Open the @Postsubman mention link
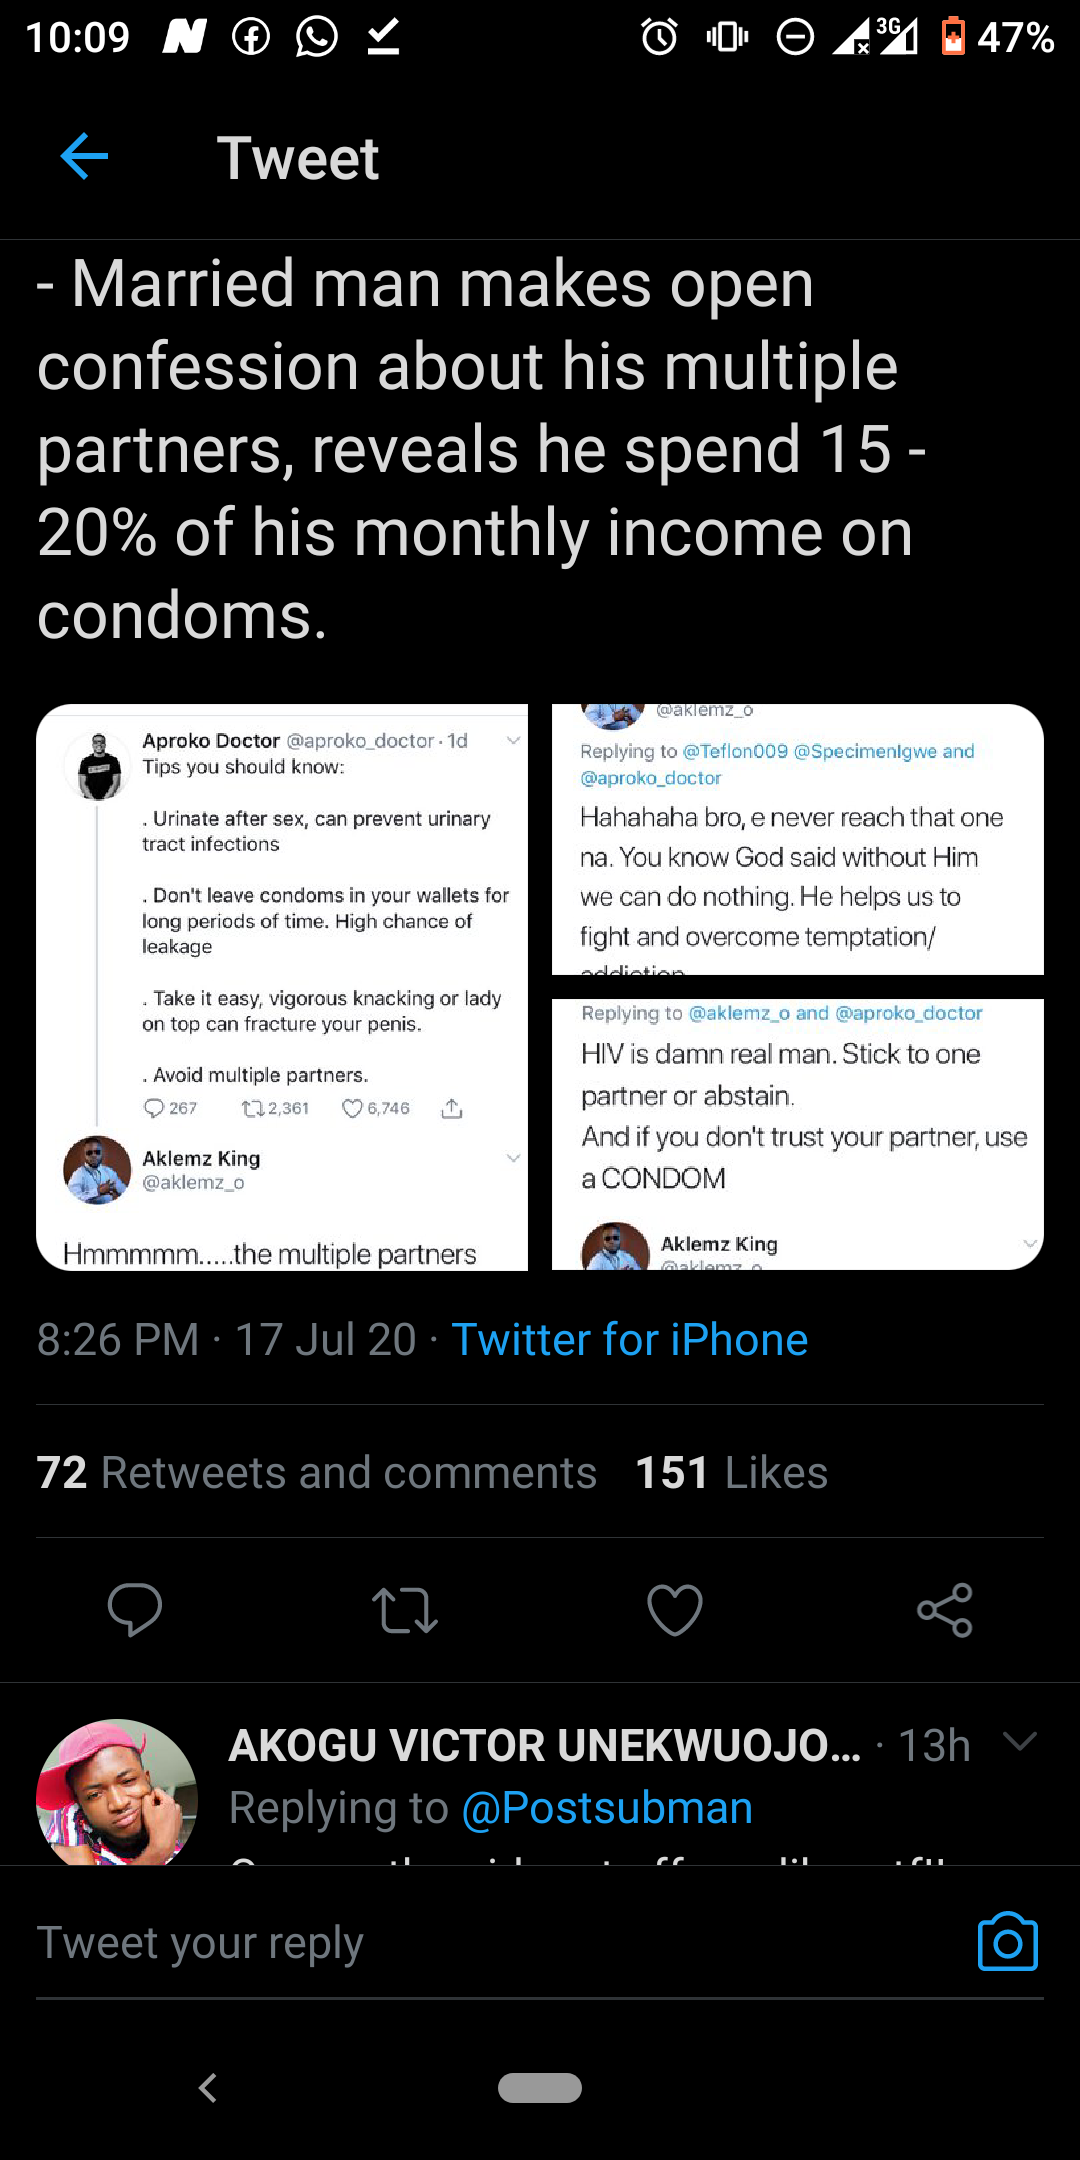1080x2160 pixels. 607,1808
